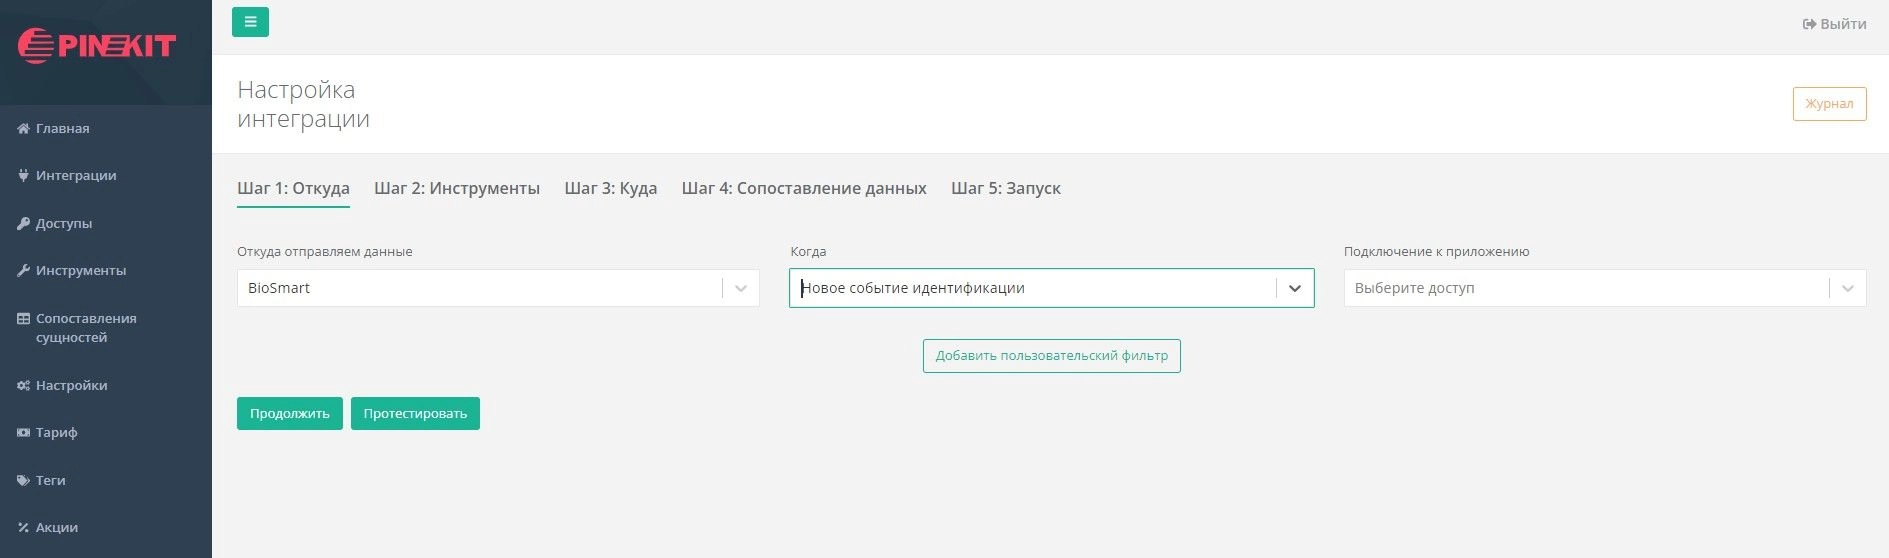Open Шаг 4: Сопоставление данных tab
1889x558 pixels.
click(804, 188)
